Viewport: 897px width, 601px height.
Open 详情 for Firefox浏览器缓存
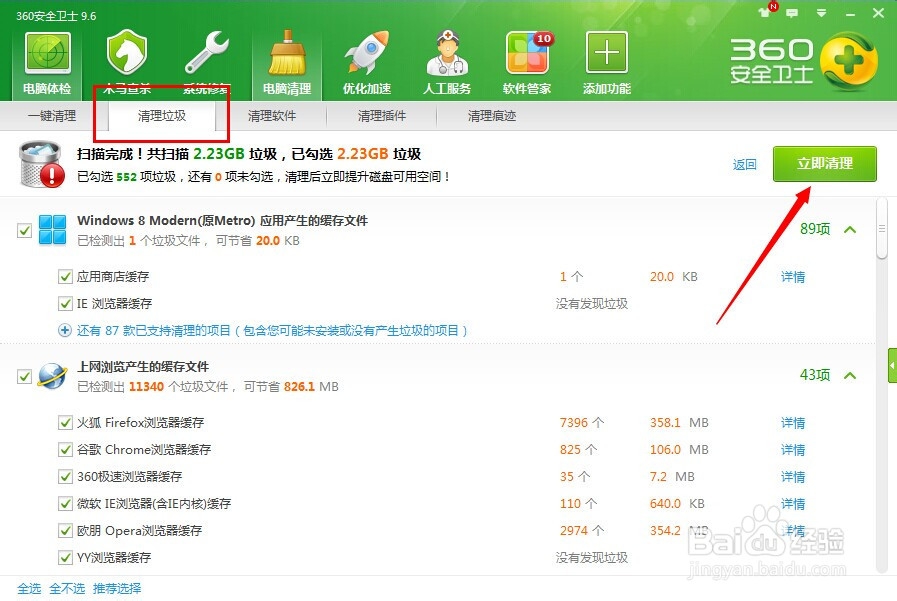point(793,423)
